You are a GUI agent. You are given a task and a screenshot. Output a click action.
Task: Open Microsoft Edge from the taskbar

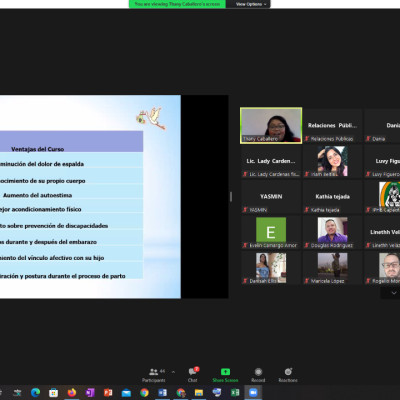35,393
